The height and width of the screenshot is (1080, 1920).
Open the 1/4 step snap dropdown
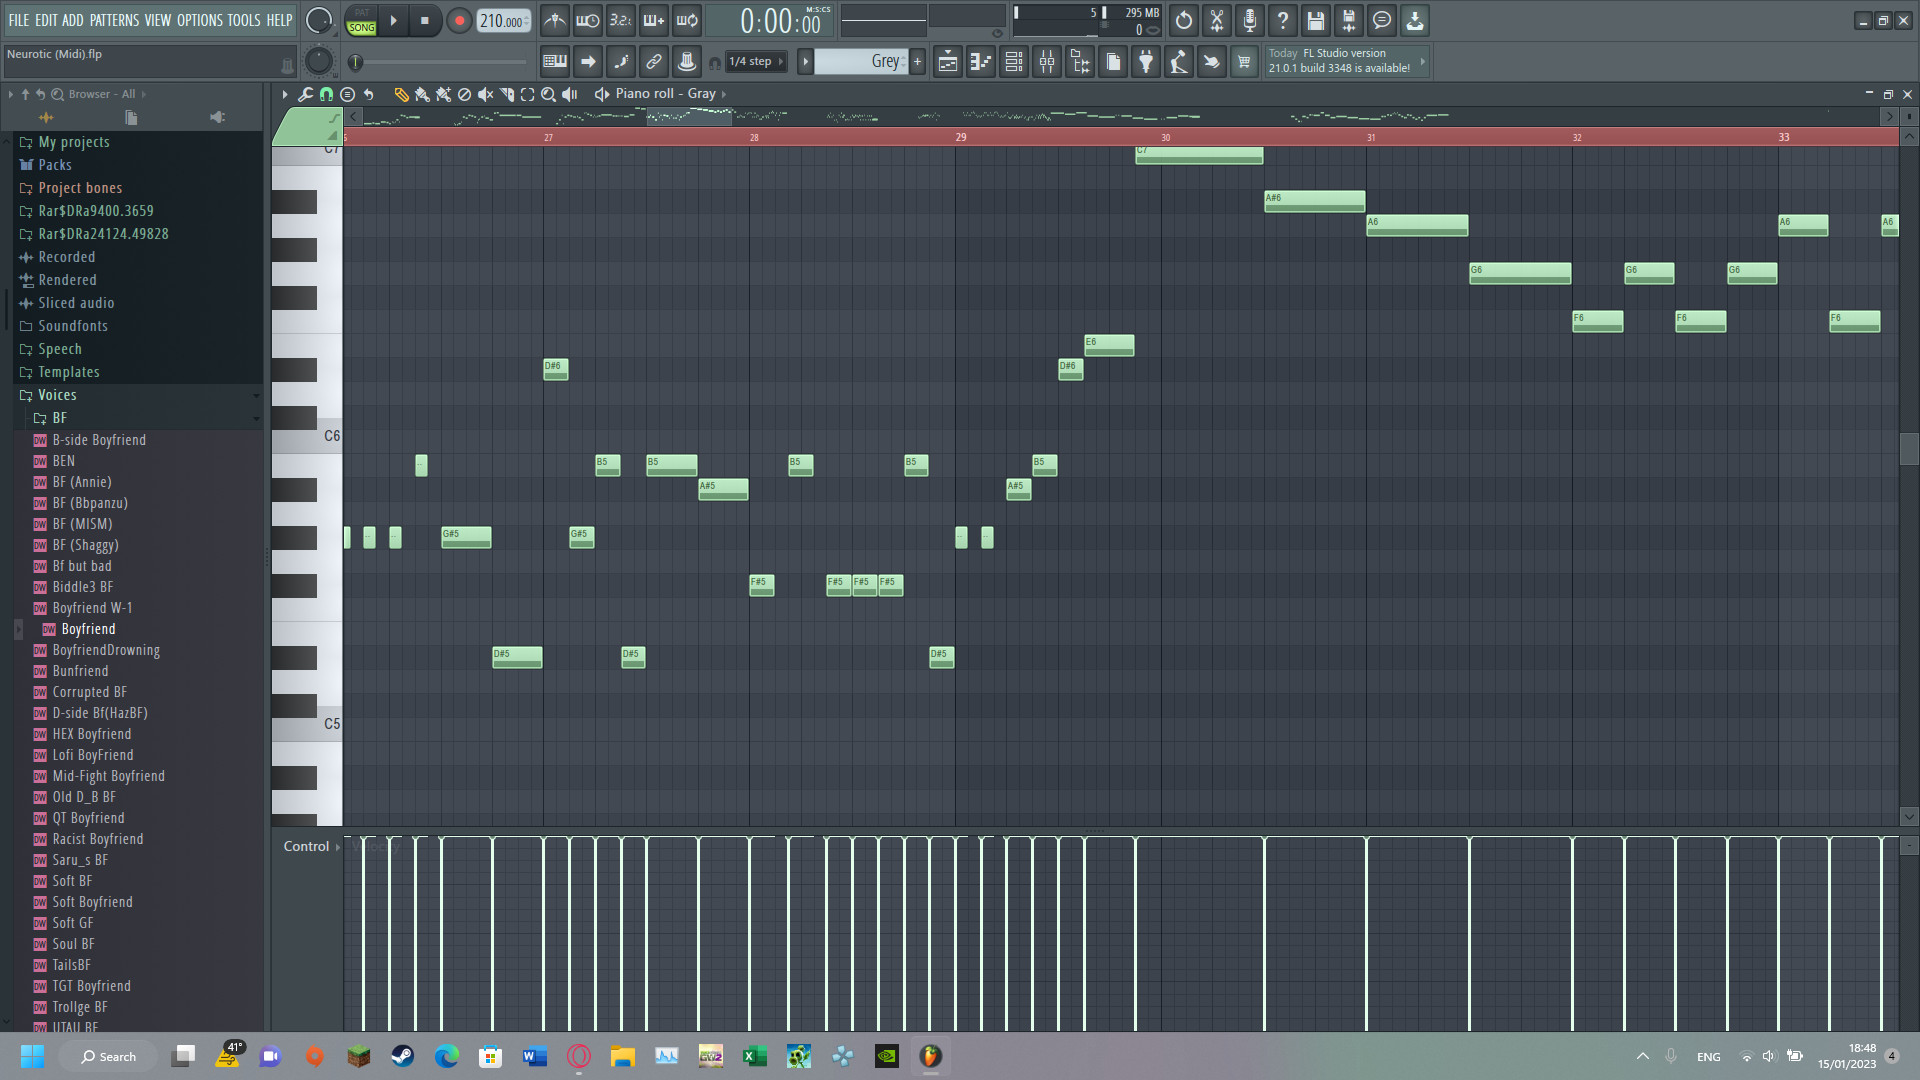point(755,61)
